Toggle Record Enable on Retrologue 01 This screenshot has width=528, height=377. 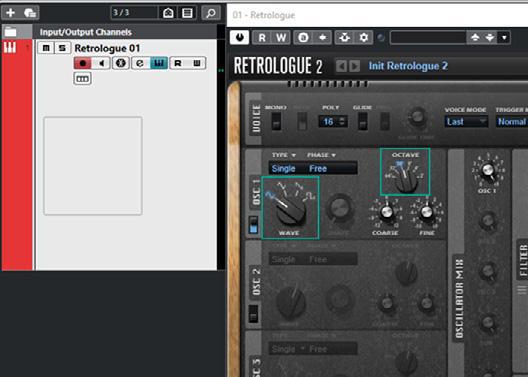click(x=83, y=63)
